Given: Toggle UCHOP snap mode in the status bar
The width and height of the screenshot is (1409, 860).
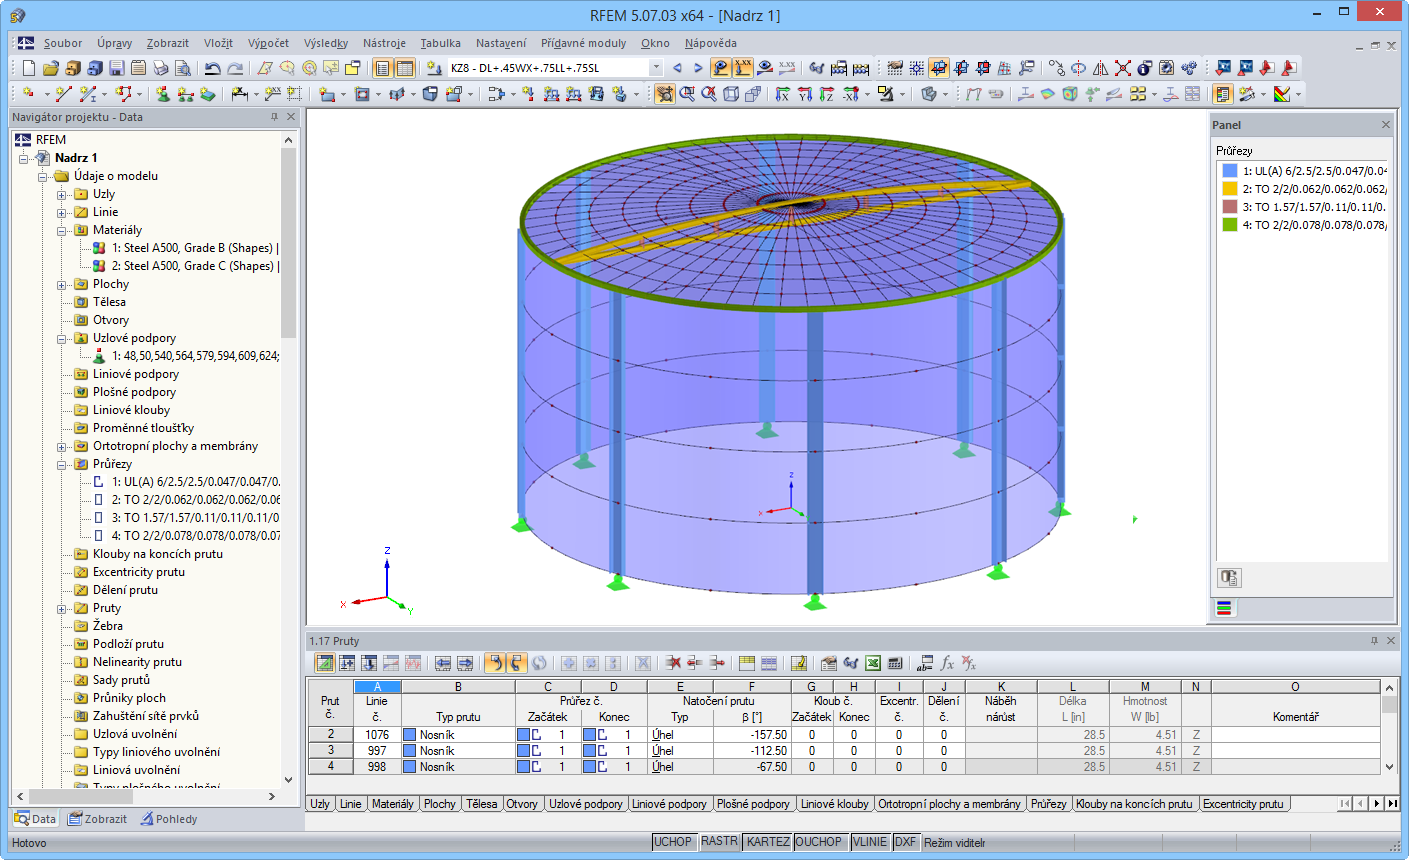Looking at the screenshot, I should pyautogui.click(x=673, y=841).
